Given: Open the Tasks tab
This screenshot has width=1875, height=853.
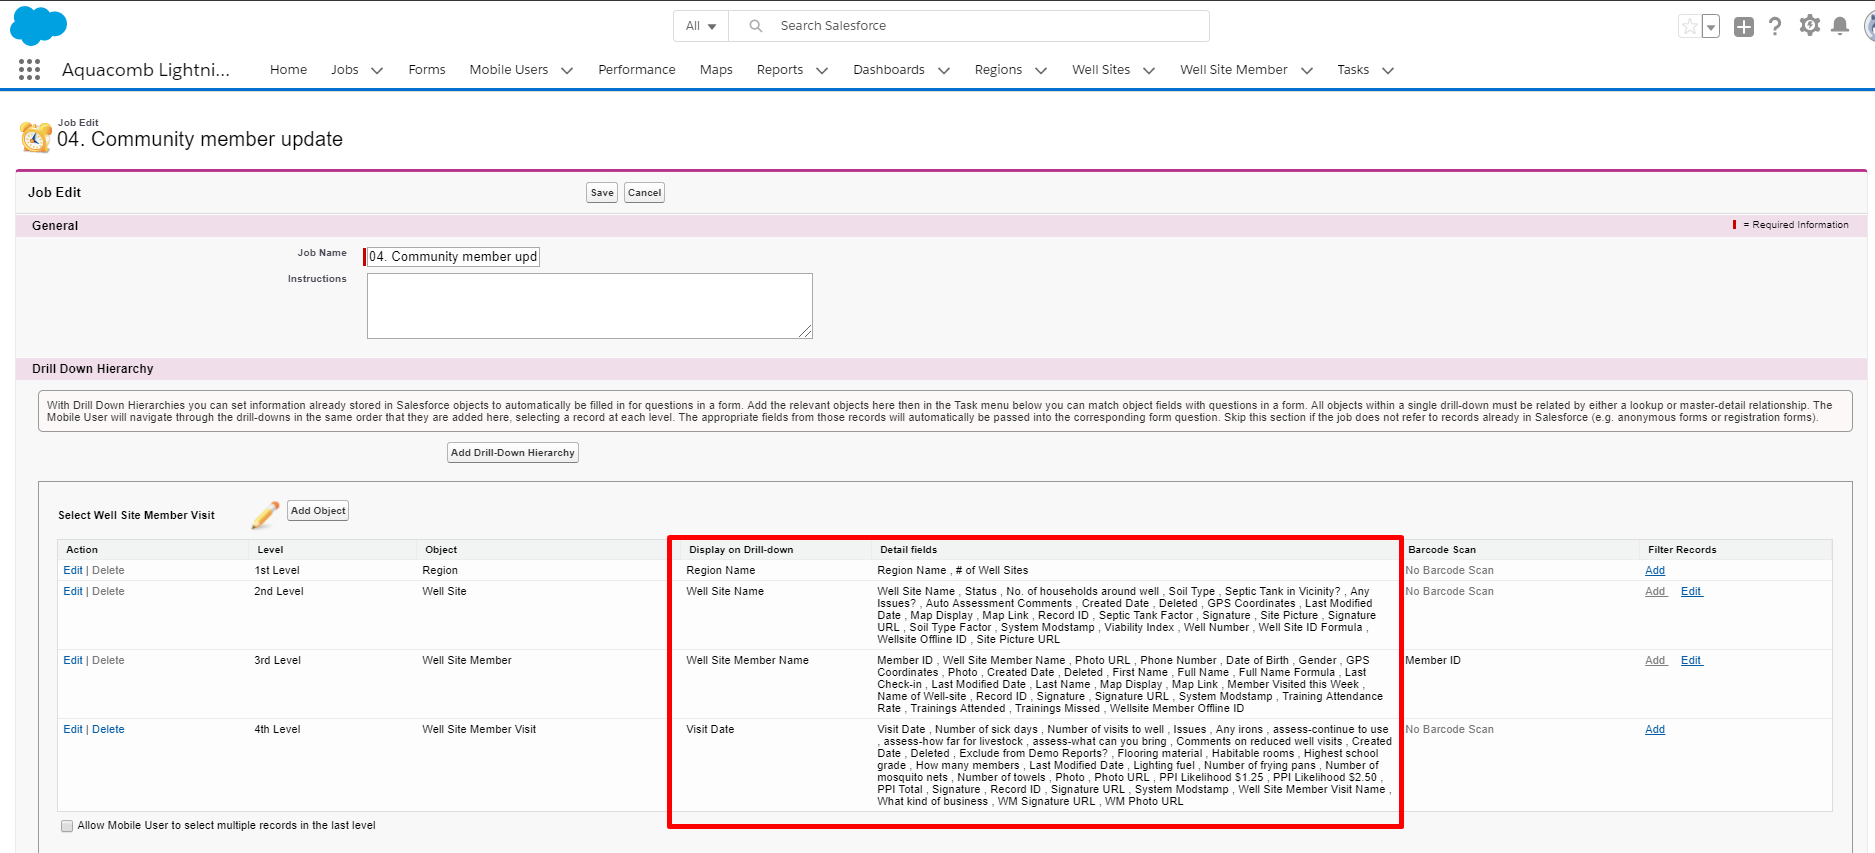Looking at the screenshot, I should coord(1353,69).
